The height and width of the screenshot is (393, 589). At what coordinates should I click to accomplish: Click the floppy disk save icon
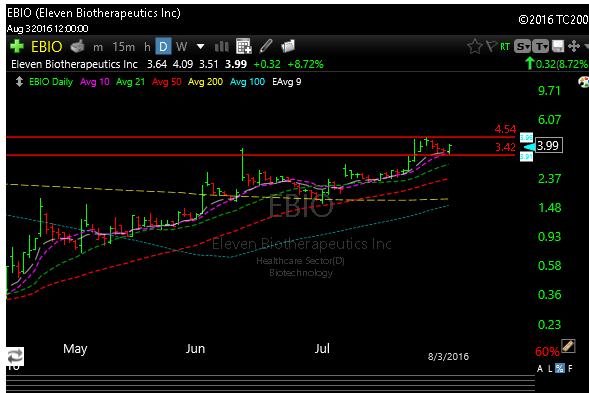(558, 47)
